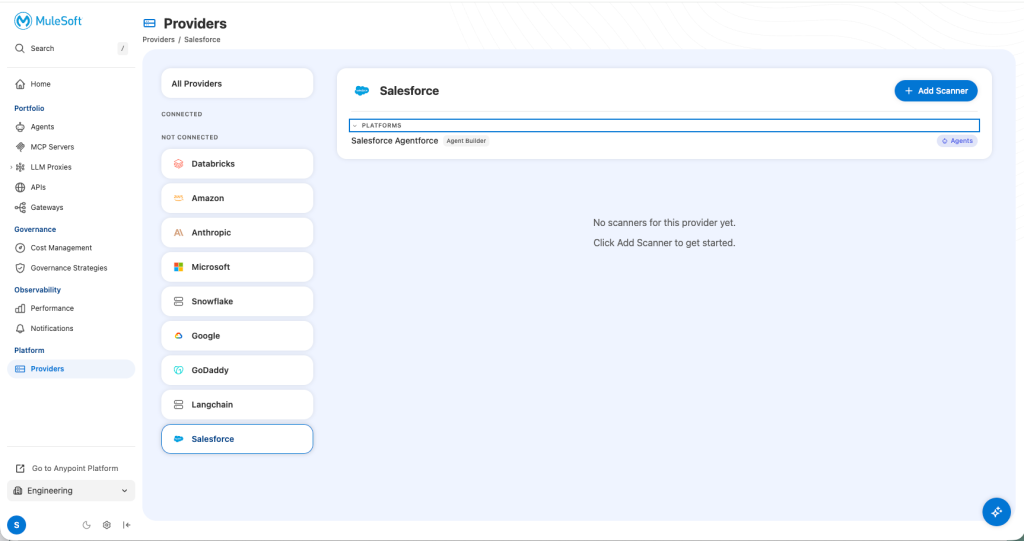Click the Agents robot icon in sidebar
The height and width of the screenshot is (541, 1024).
(x=20, y=127)
